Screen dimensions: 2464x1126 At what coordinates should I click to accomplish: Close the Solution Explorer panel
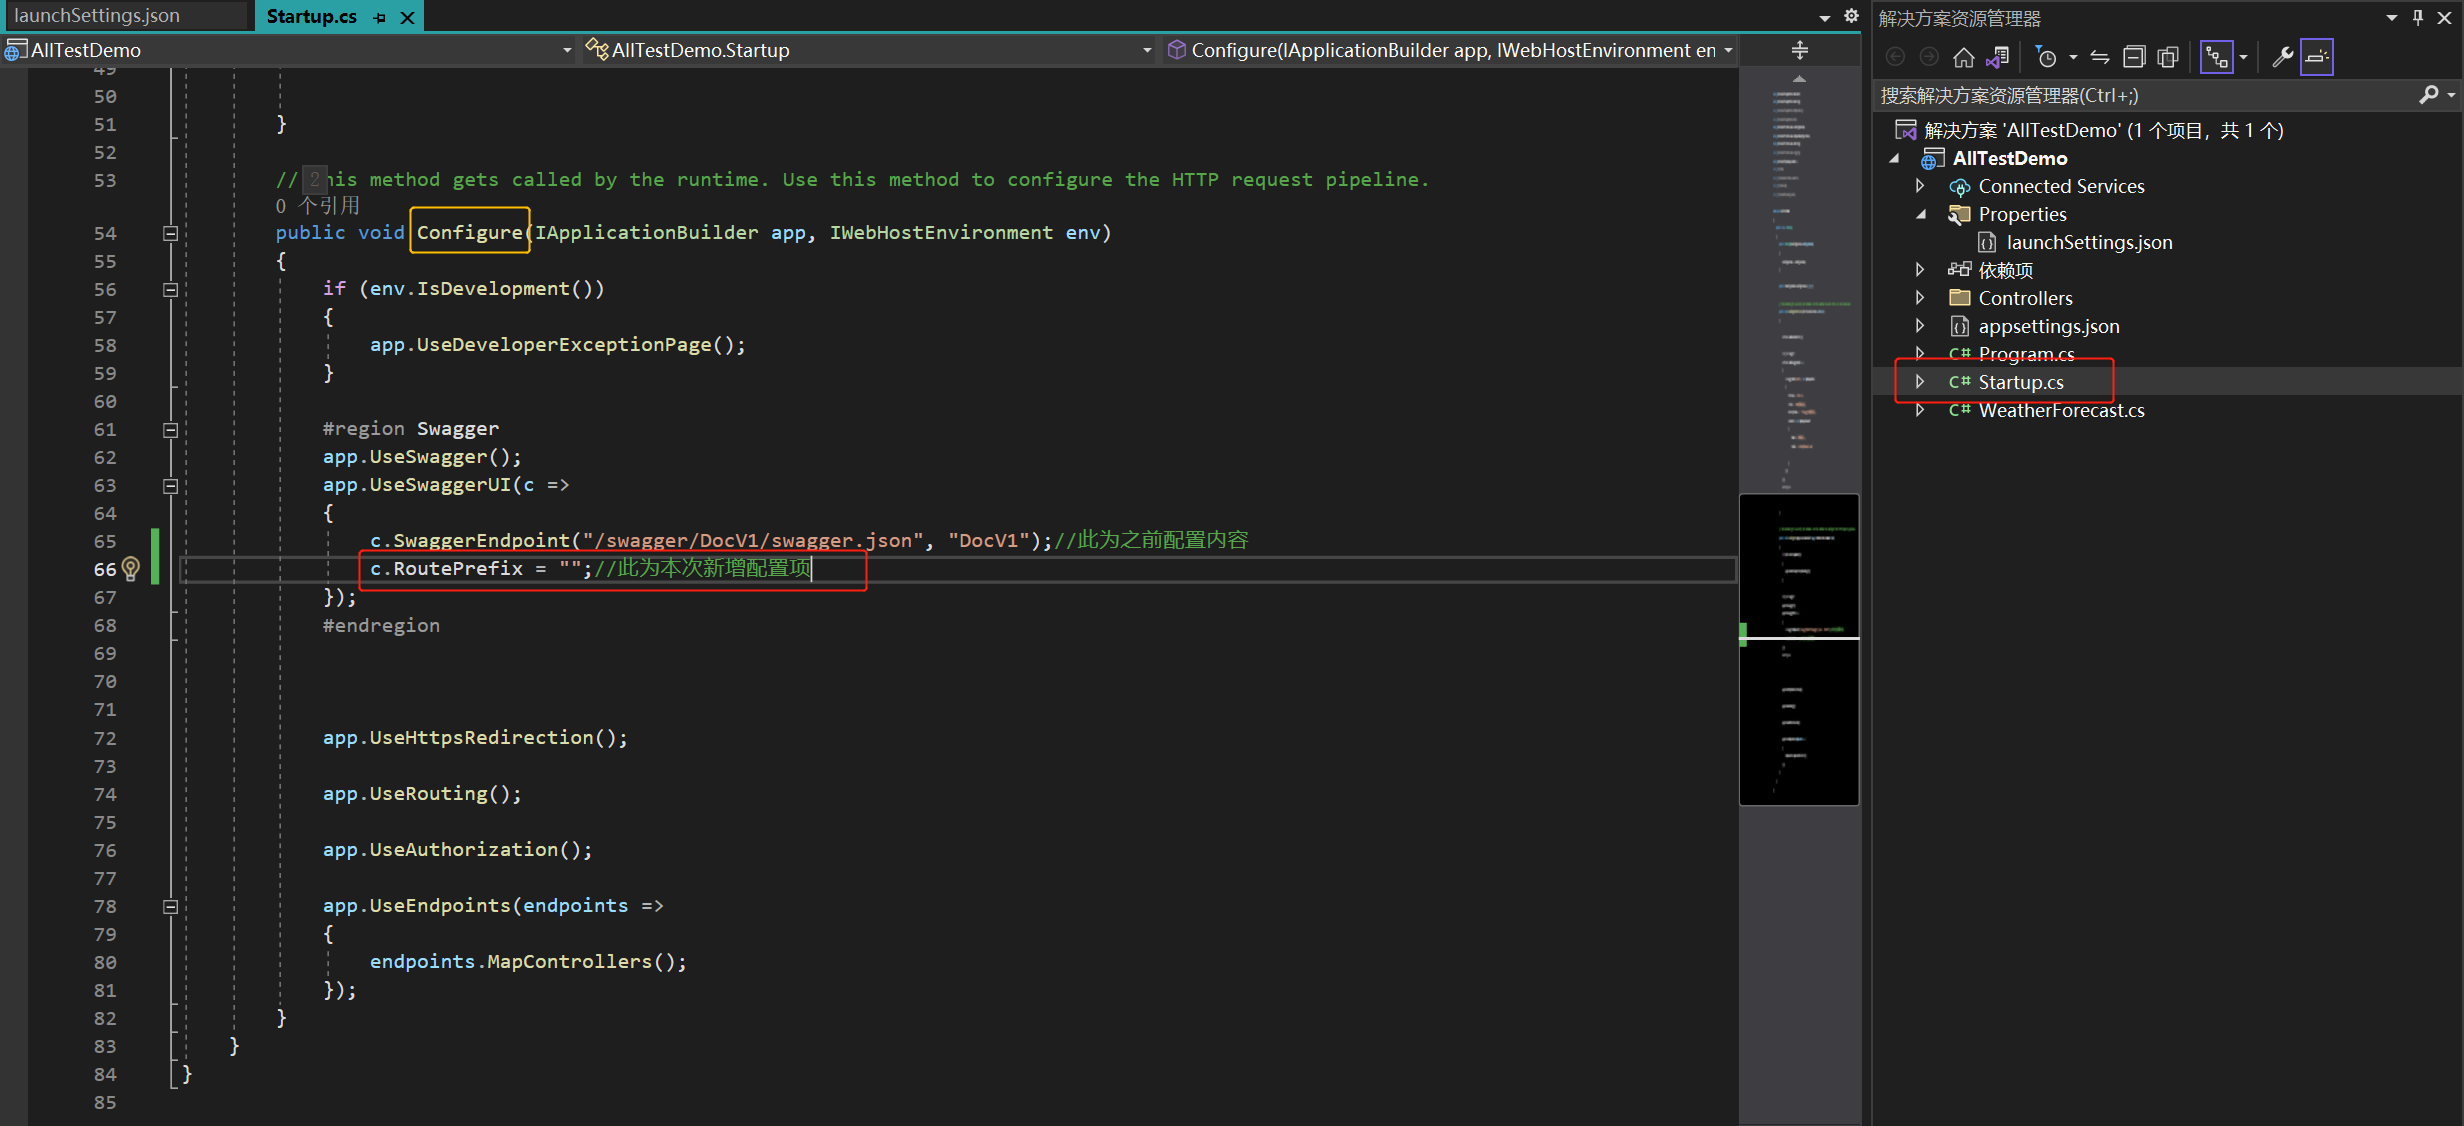[x=2444, y=17]
